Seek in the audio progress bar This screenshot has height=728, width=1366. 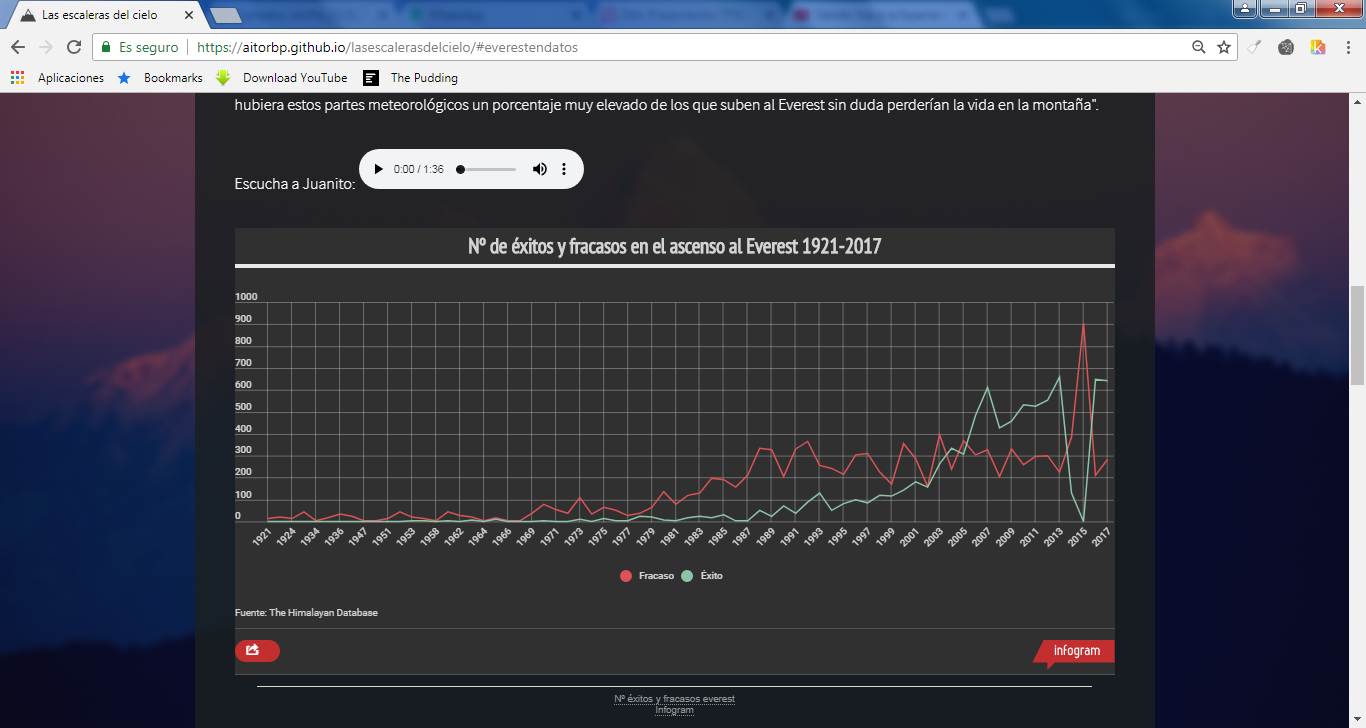[487, 169]
